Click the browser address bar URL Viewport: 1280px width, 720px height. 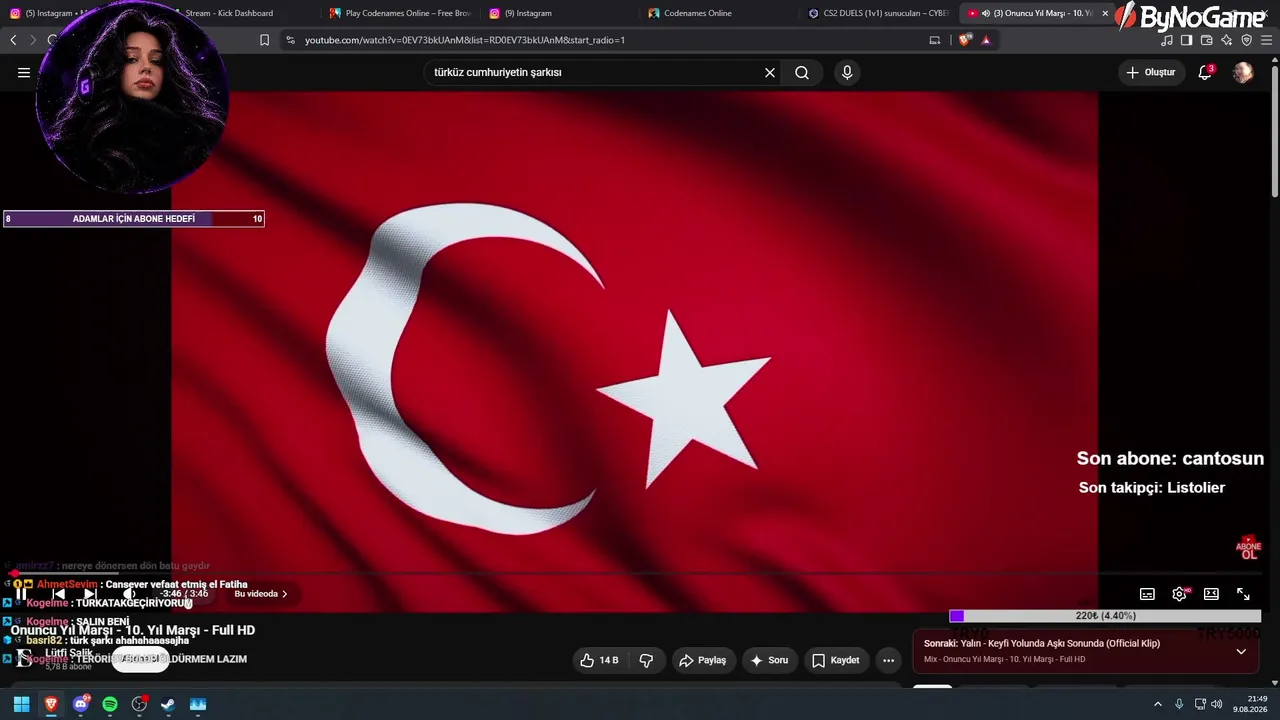pyautogui.click(x=465, y=40)
